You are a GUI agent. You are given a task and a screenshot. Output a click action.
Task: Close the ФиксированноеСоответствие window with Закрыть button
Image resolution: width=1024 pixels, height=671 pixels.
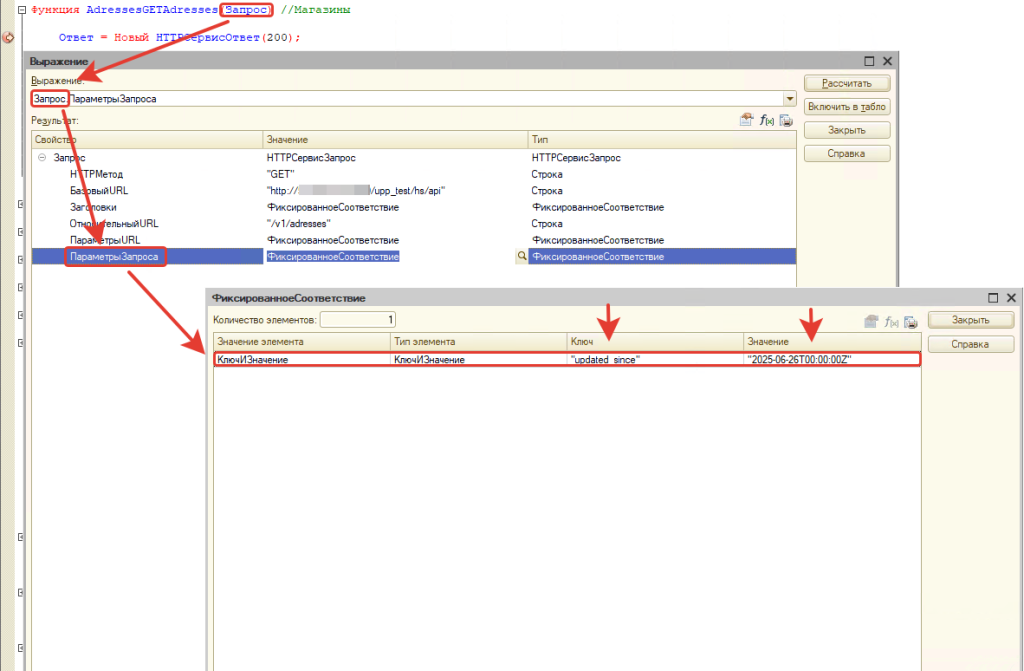[x=970, y=320]
